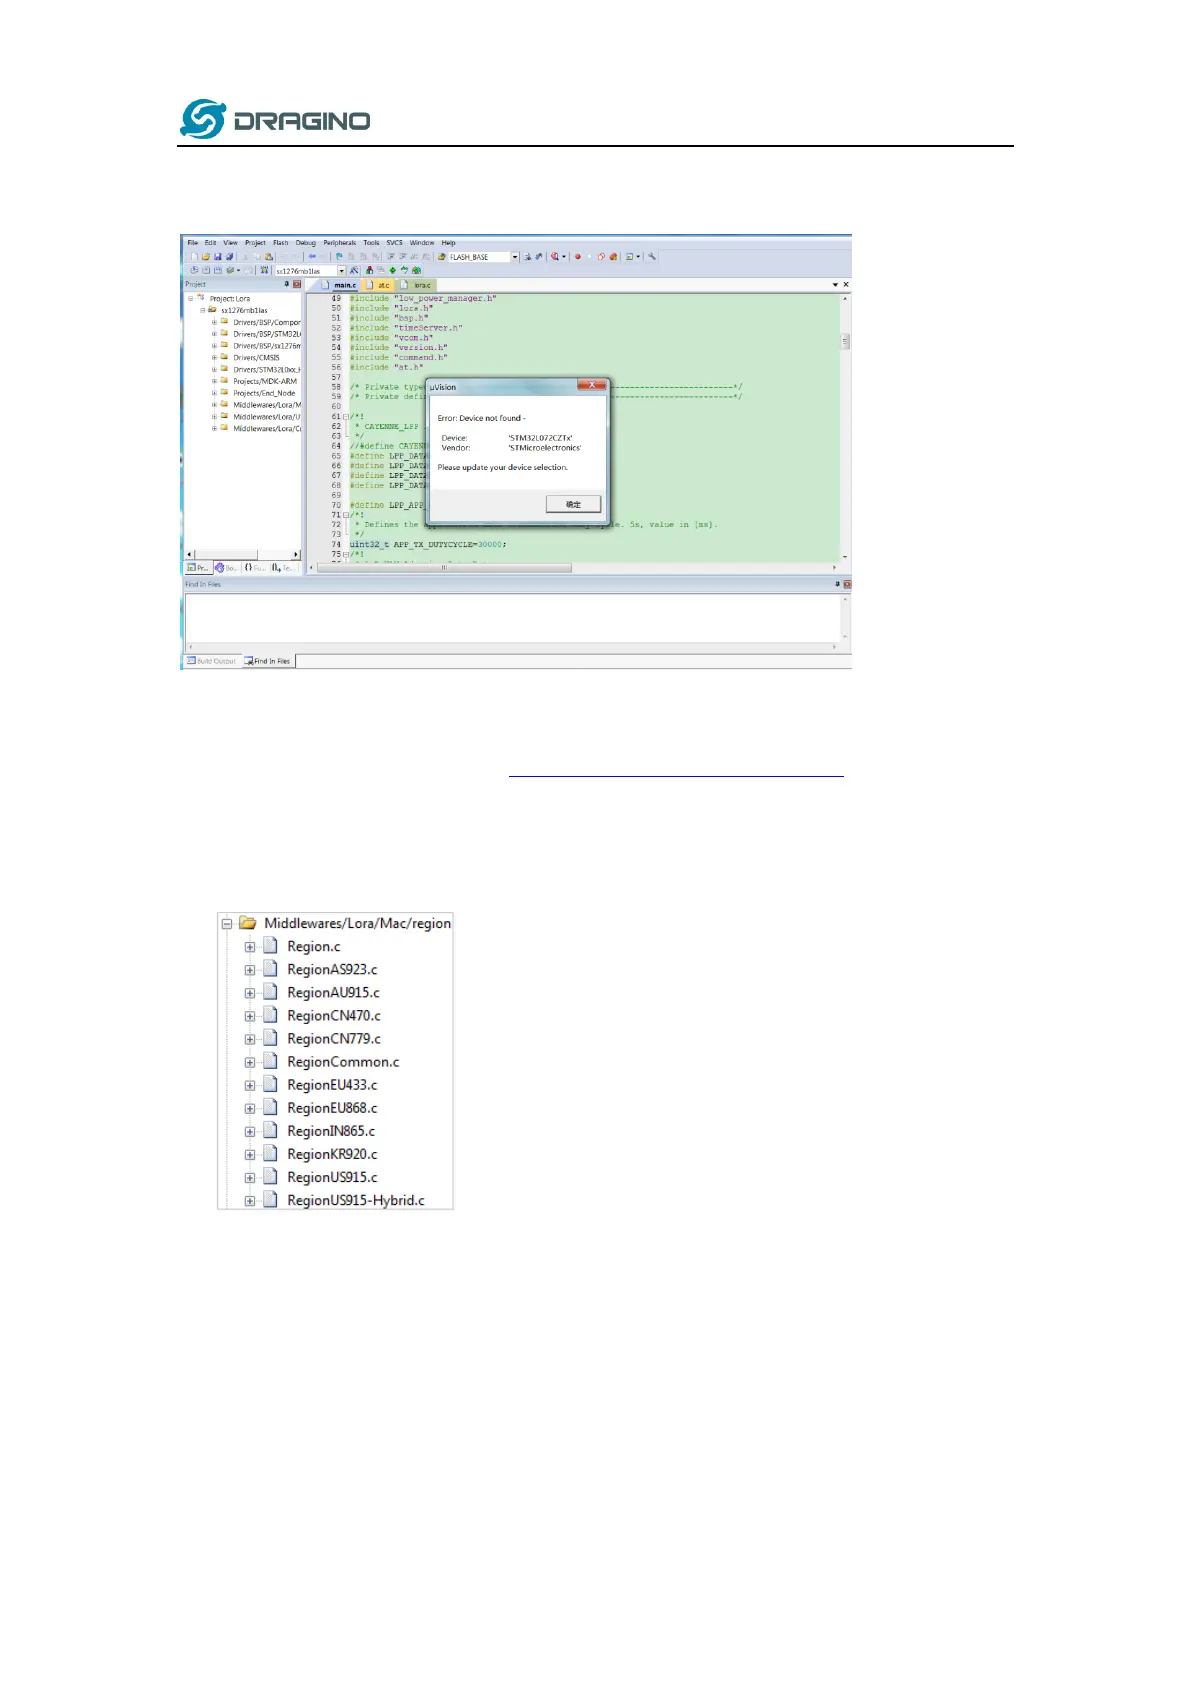
Task: Switch to the Build Output tab
Action: point(212,661)
